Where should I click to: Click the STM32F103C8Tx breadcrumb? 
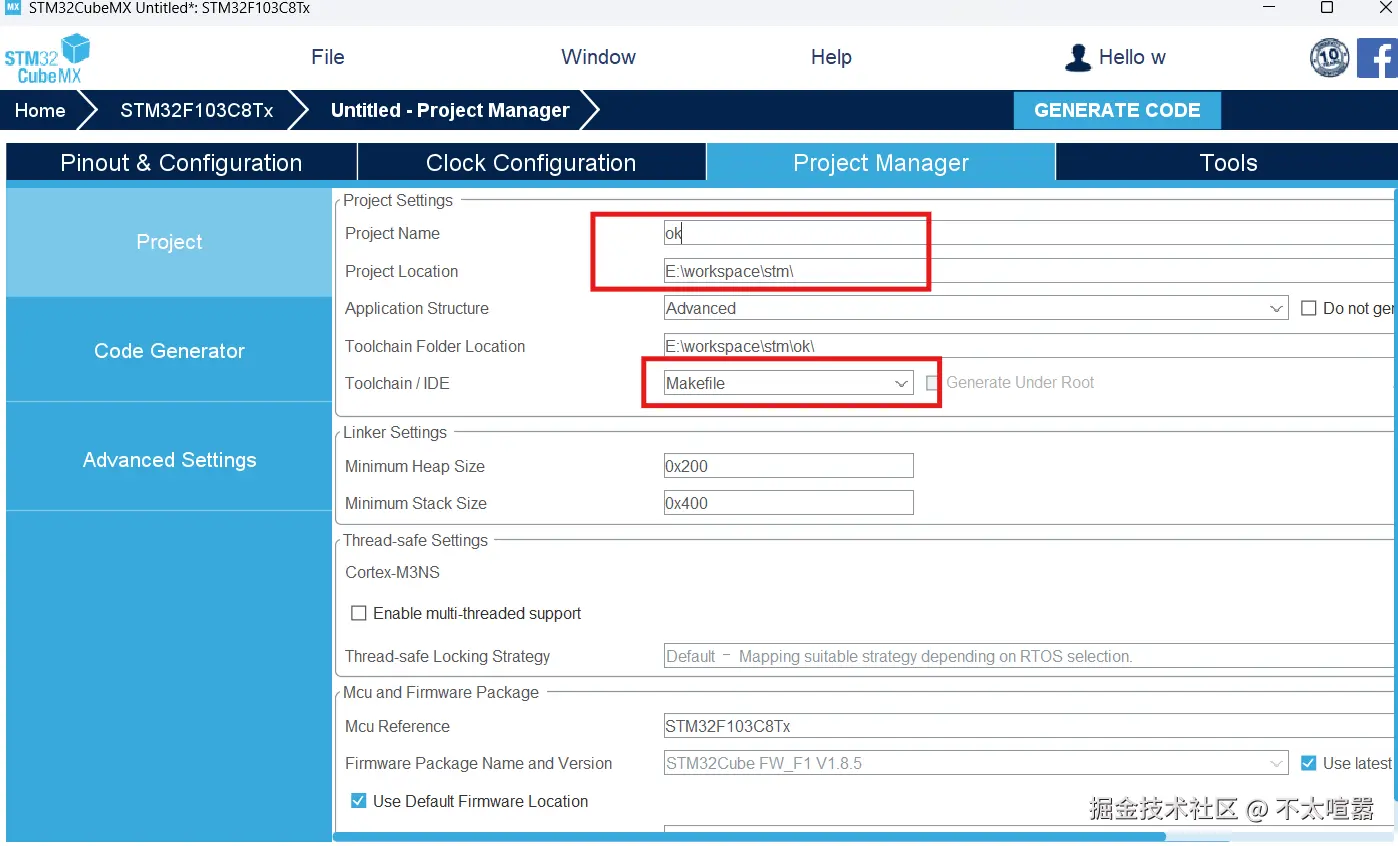(x=197, y=110)
